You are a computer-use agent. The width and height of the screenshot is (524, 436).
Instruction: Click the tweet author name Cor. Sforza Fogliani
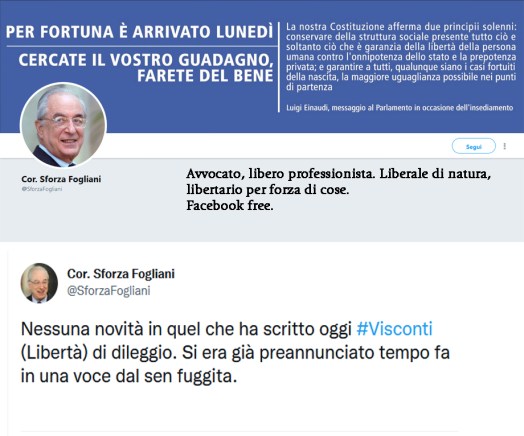click(x=121, y=274)
